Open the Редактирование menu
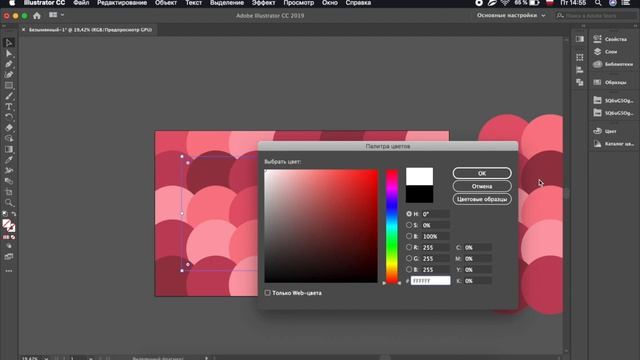 coord(122,3)
